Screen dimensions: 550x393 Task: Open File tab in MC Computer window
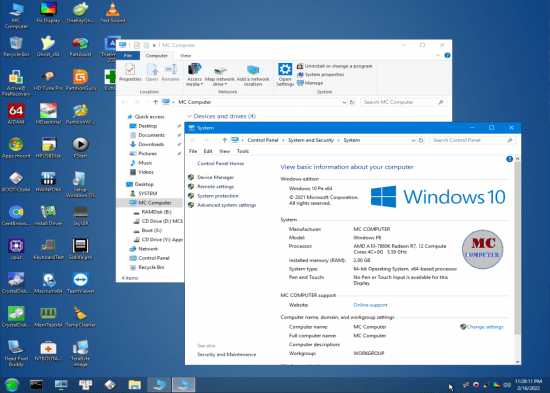pyautogui.click(x=128, y=55)
